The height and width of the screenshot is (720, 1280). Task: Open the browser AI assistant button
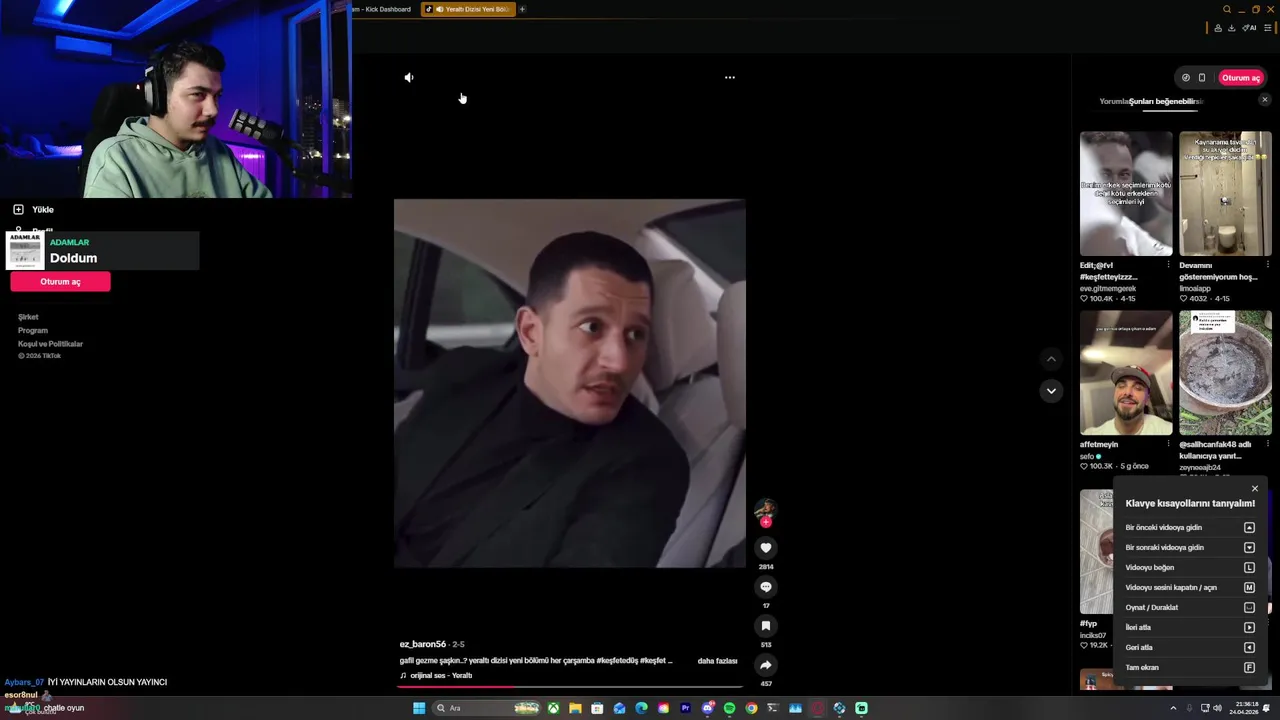click(x=1249, y=28)
